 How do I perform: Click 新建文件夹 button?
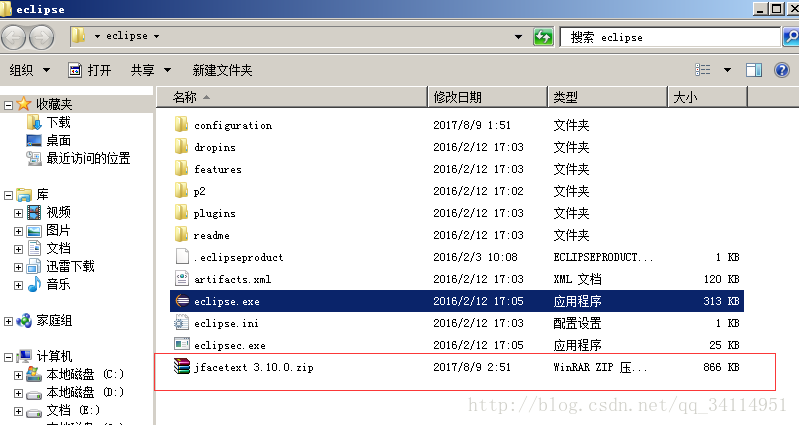click(x=222, y=70)
